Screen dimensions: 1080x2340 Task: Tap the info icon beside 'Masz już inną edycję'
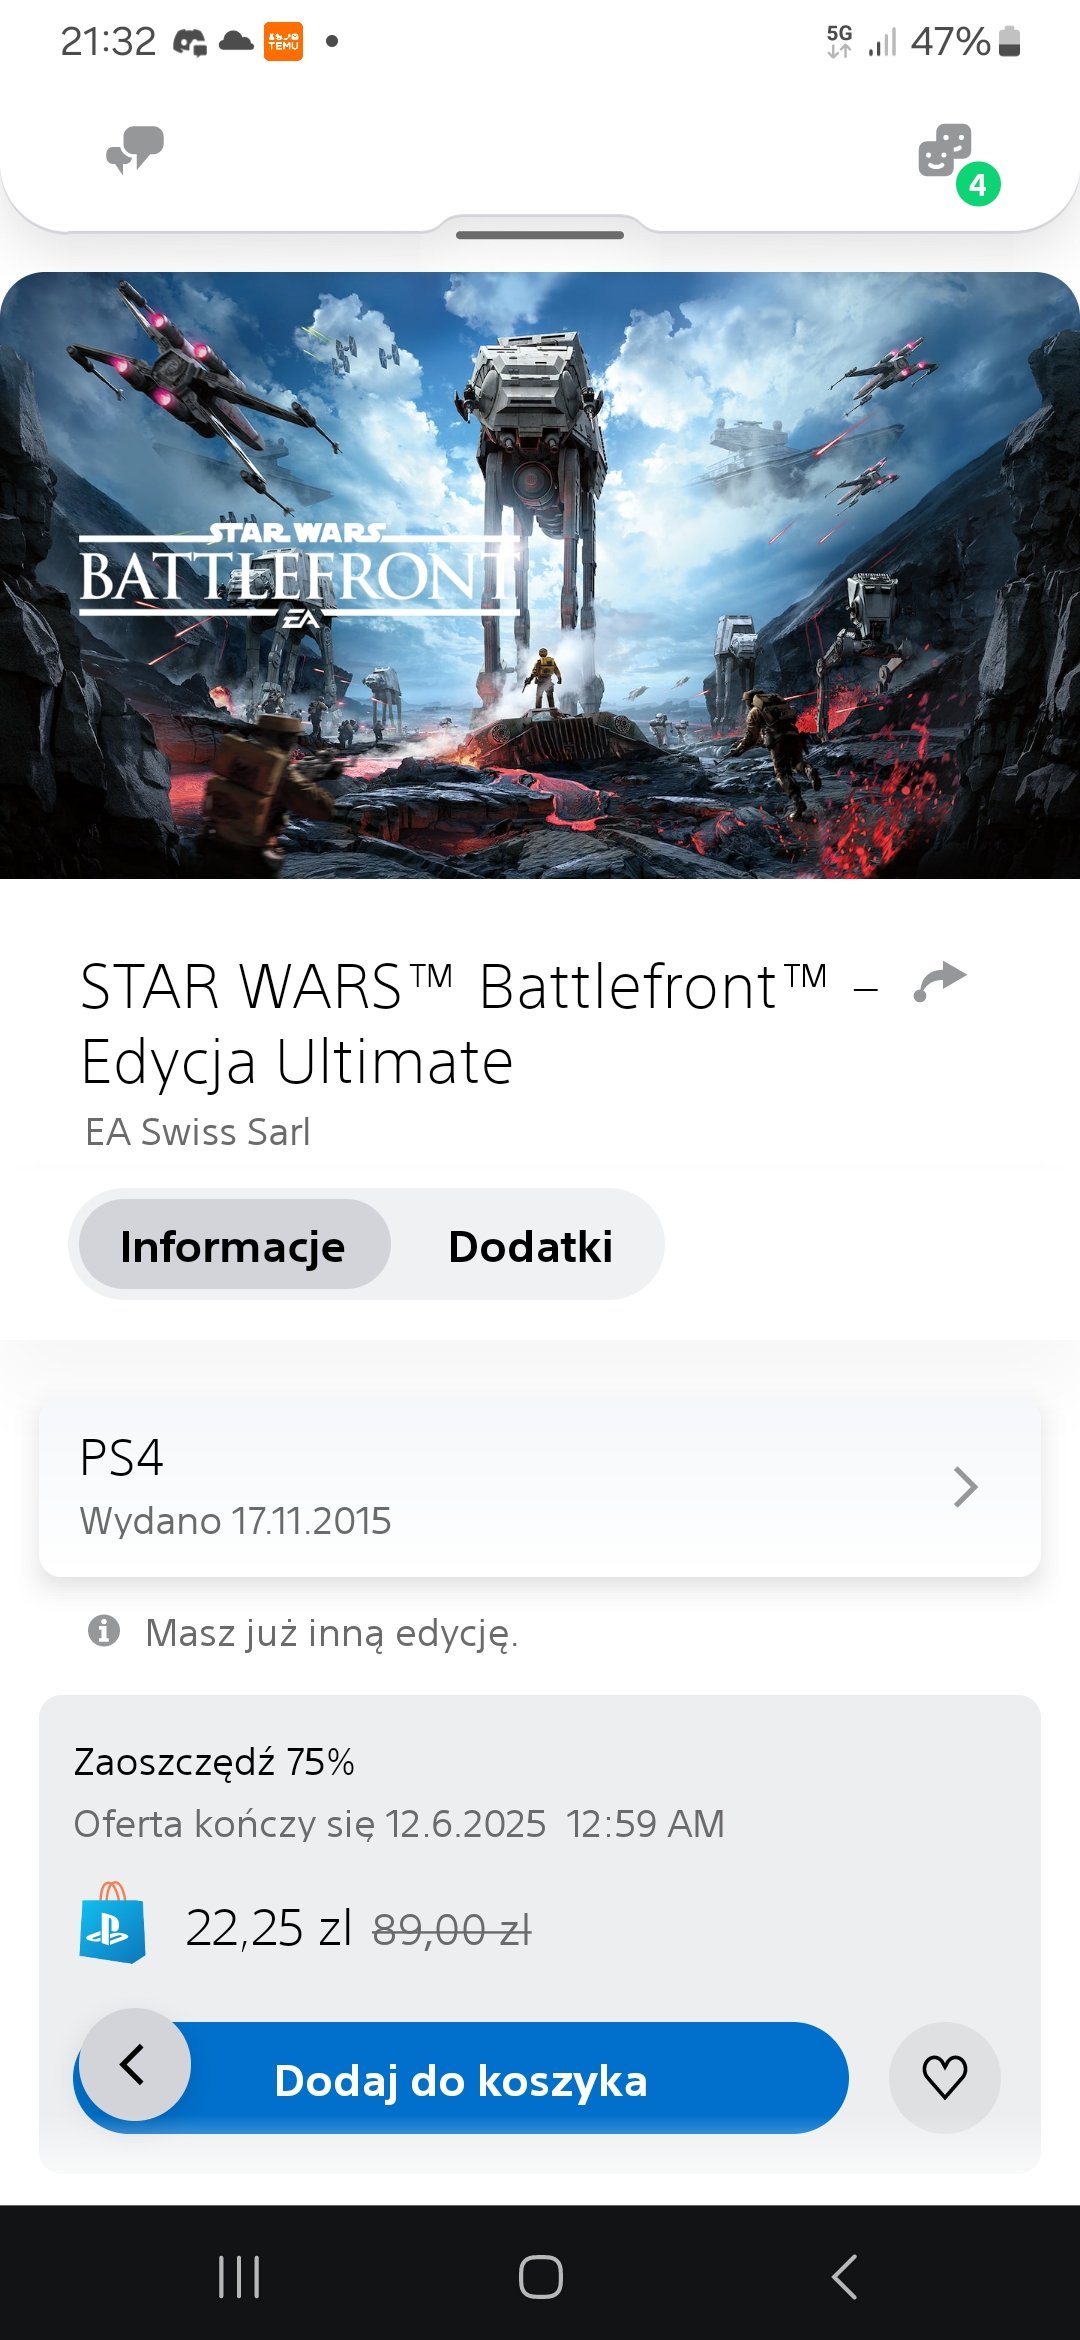[104, 1630]
